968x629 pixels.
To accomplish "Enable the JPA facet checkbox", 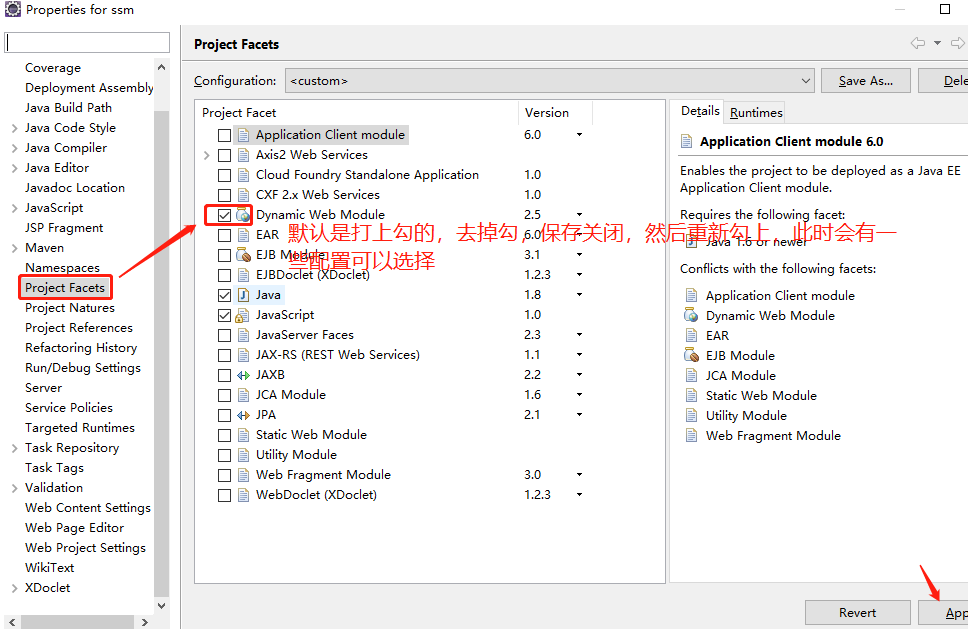I will coord(225,415).
